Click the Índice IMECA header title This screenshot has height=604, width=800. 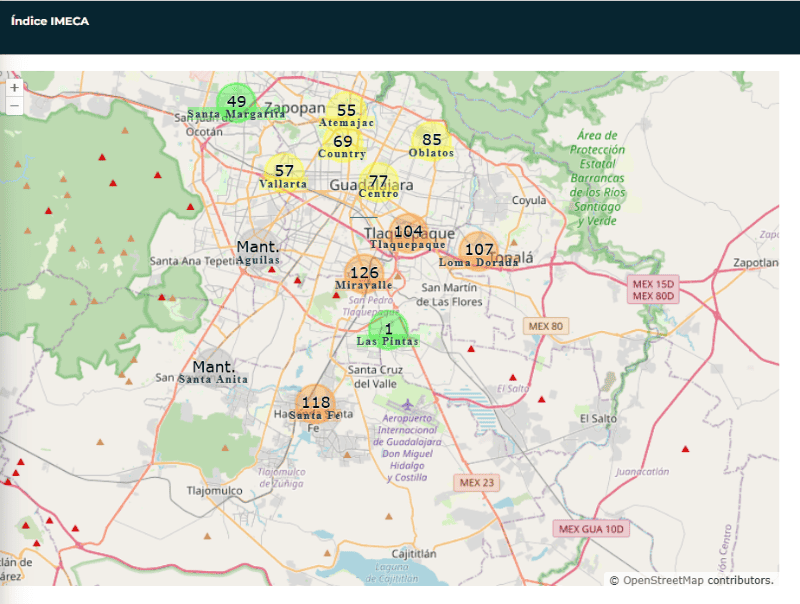[50, 21]
